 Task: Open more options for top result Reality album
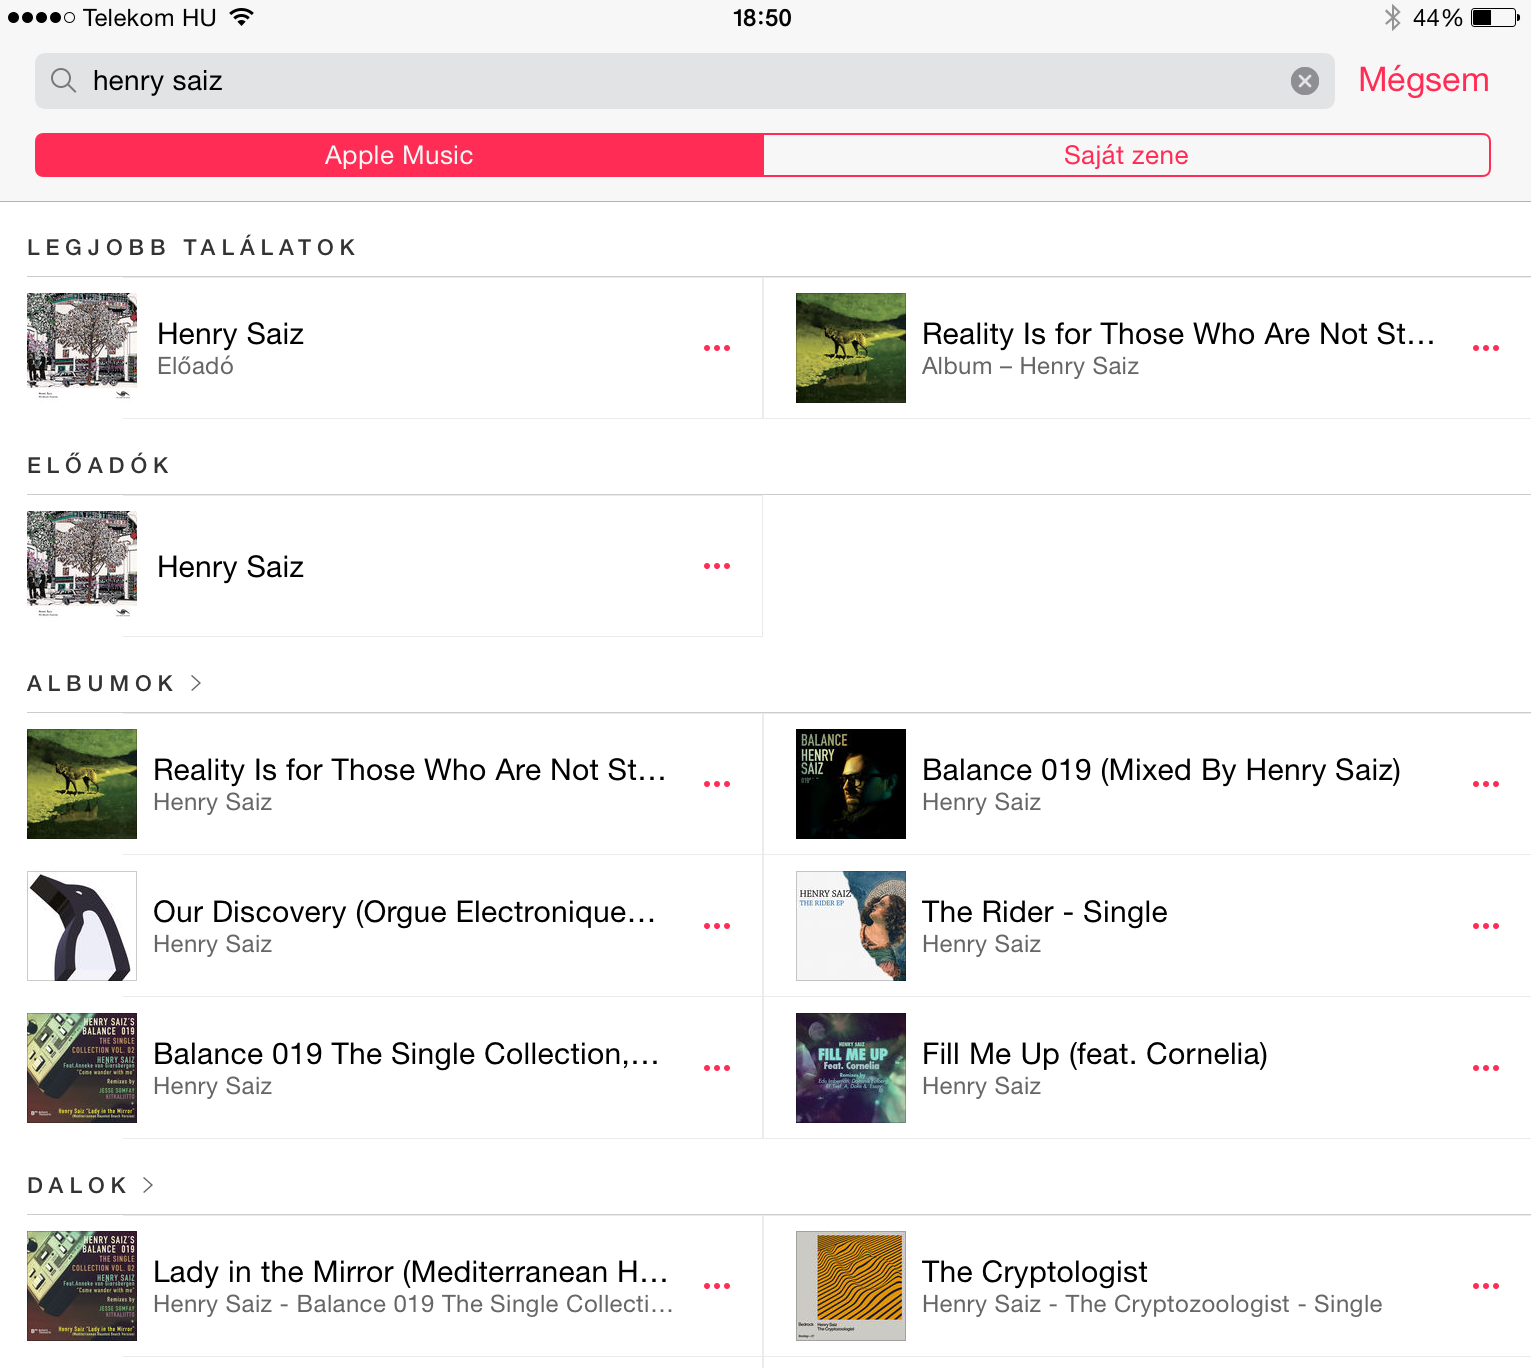1486,348
